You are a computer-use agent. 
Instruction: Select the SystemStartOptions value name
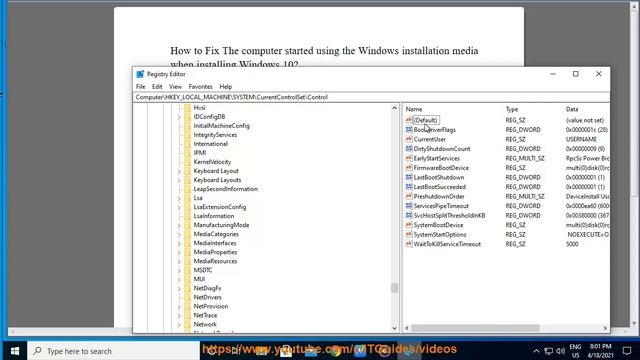(x=440, y=234)
